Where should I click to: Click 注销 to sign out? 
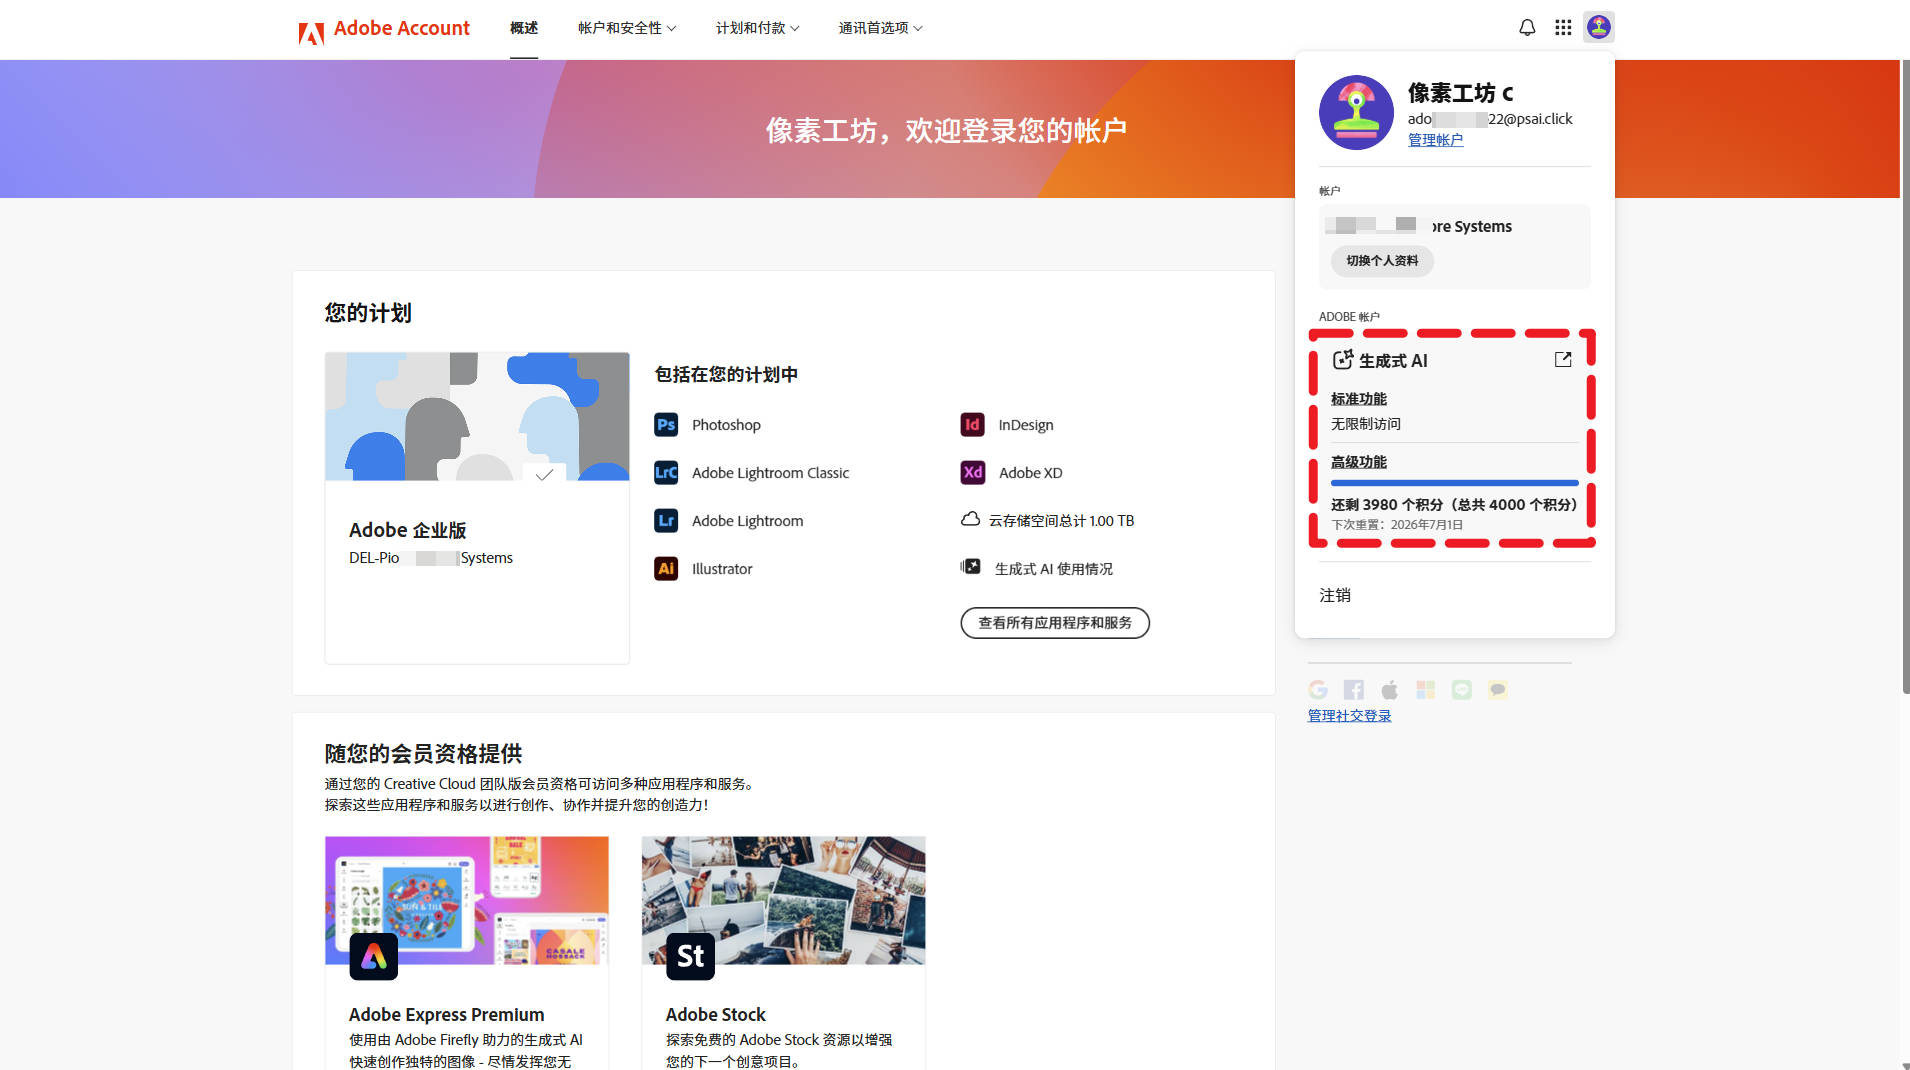[x=1335, y=595]
